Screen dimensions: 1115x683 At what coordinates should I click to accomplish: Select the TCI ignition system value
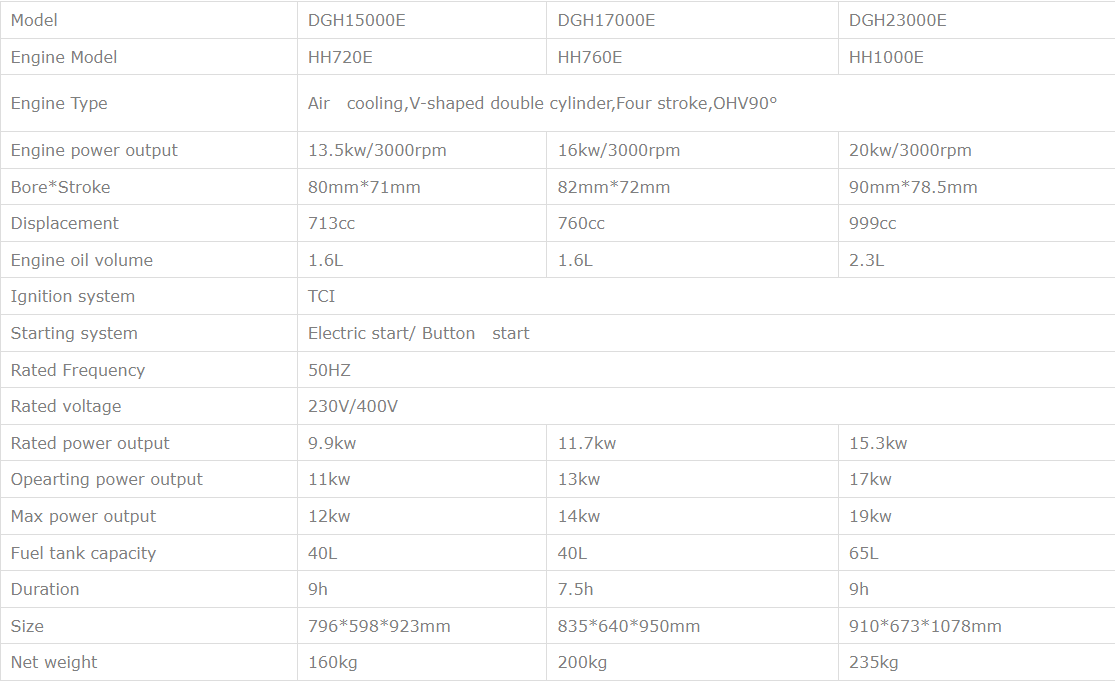[x=321, y=296]
